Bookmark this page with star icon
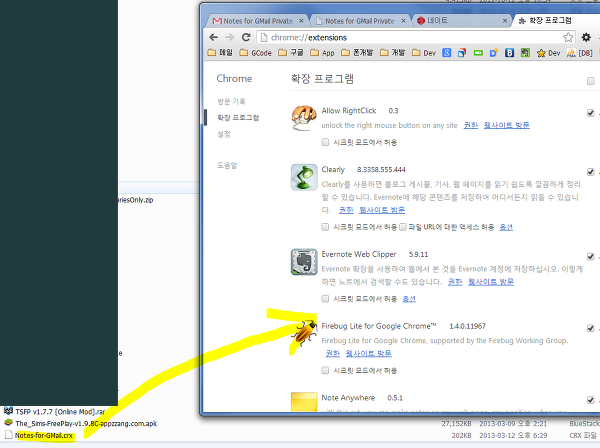 tap(568, 37)
